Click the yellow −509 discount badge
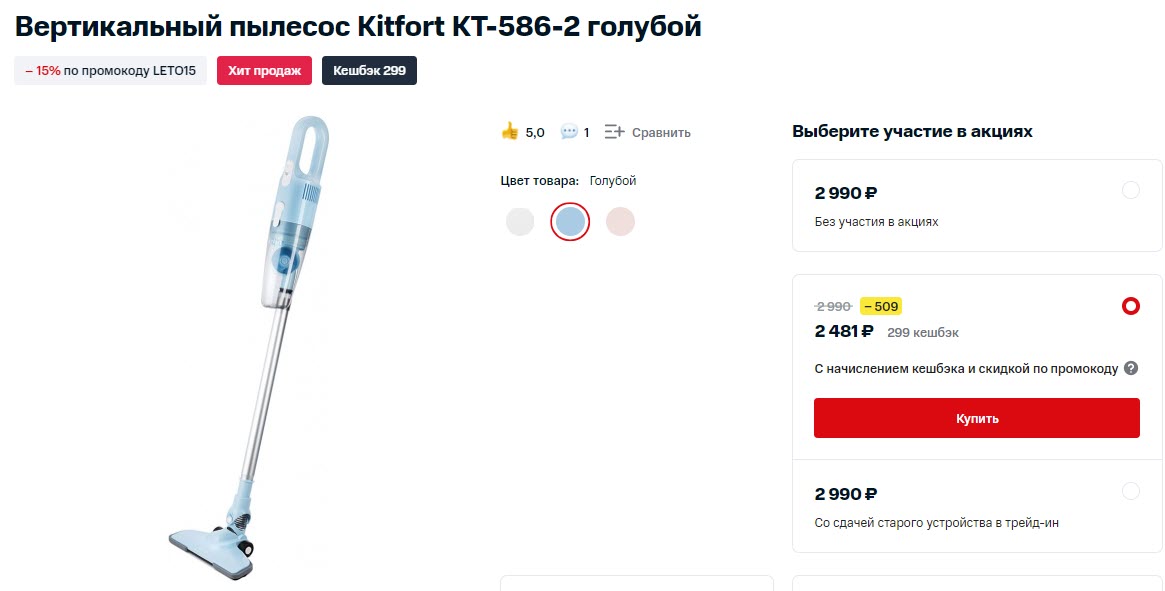 (x=879, y=305)
